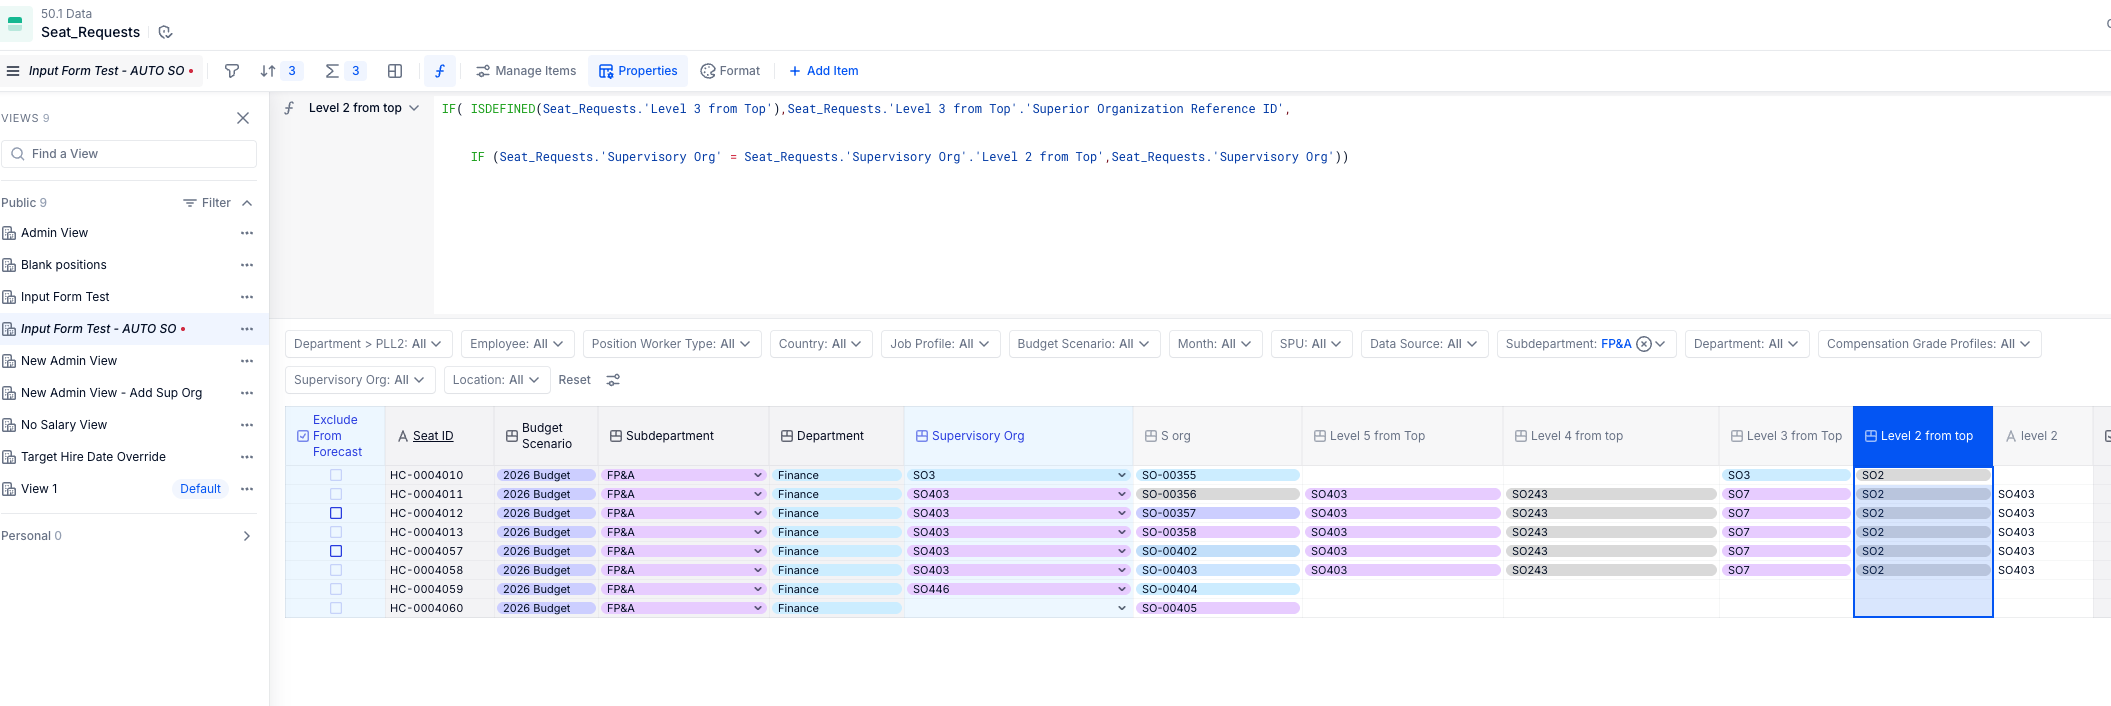
Task: Select the Supervisory Org column header
Action: [1018, 436]
